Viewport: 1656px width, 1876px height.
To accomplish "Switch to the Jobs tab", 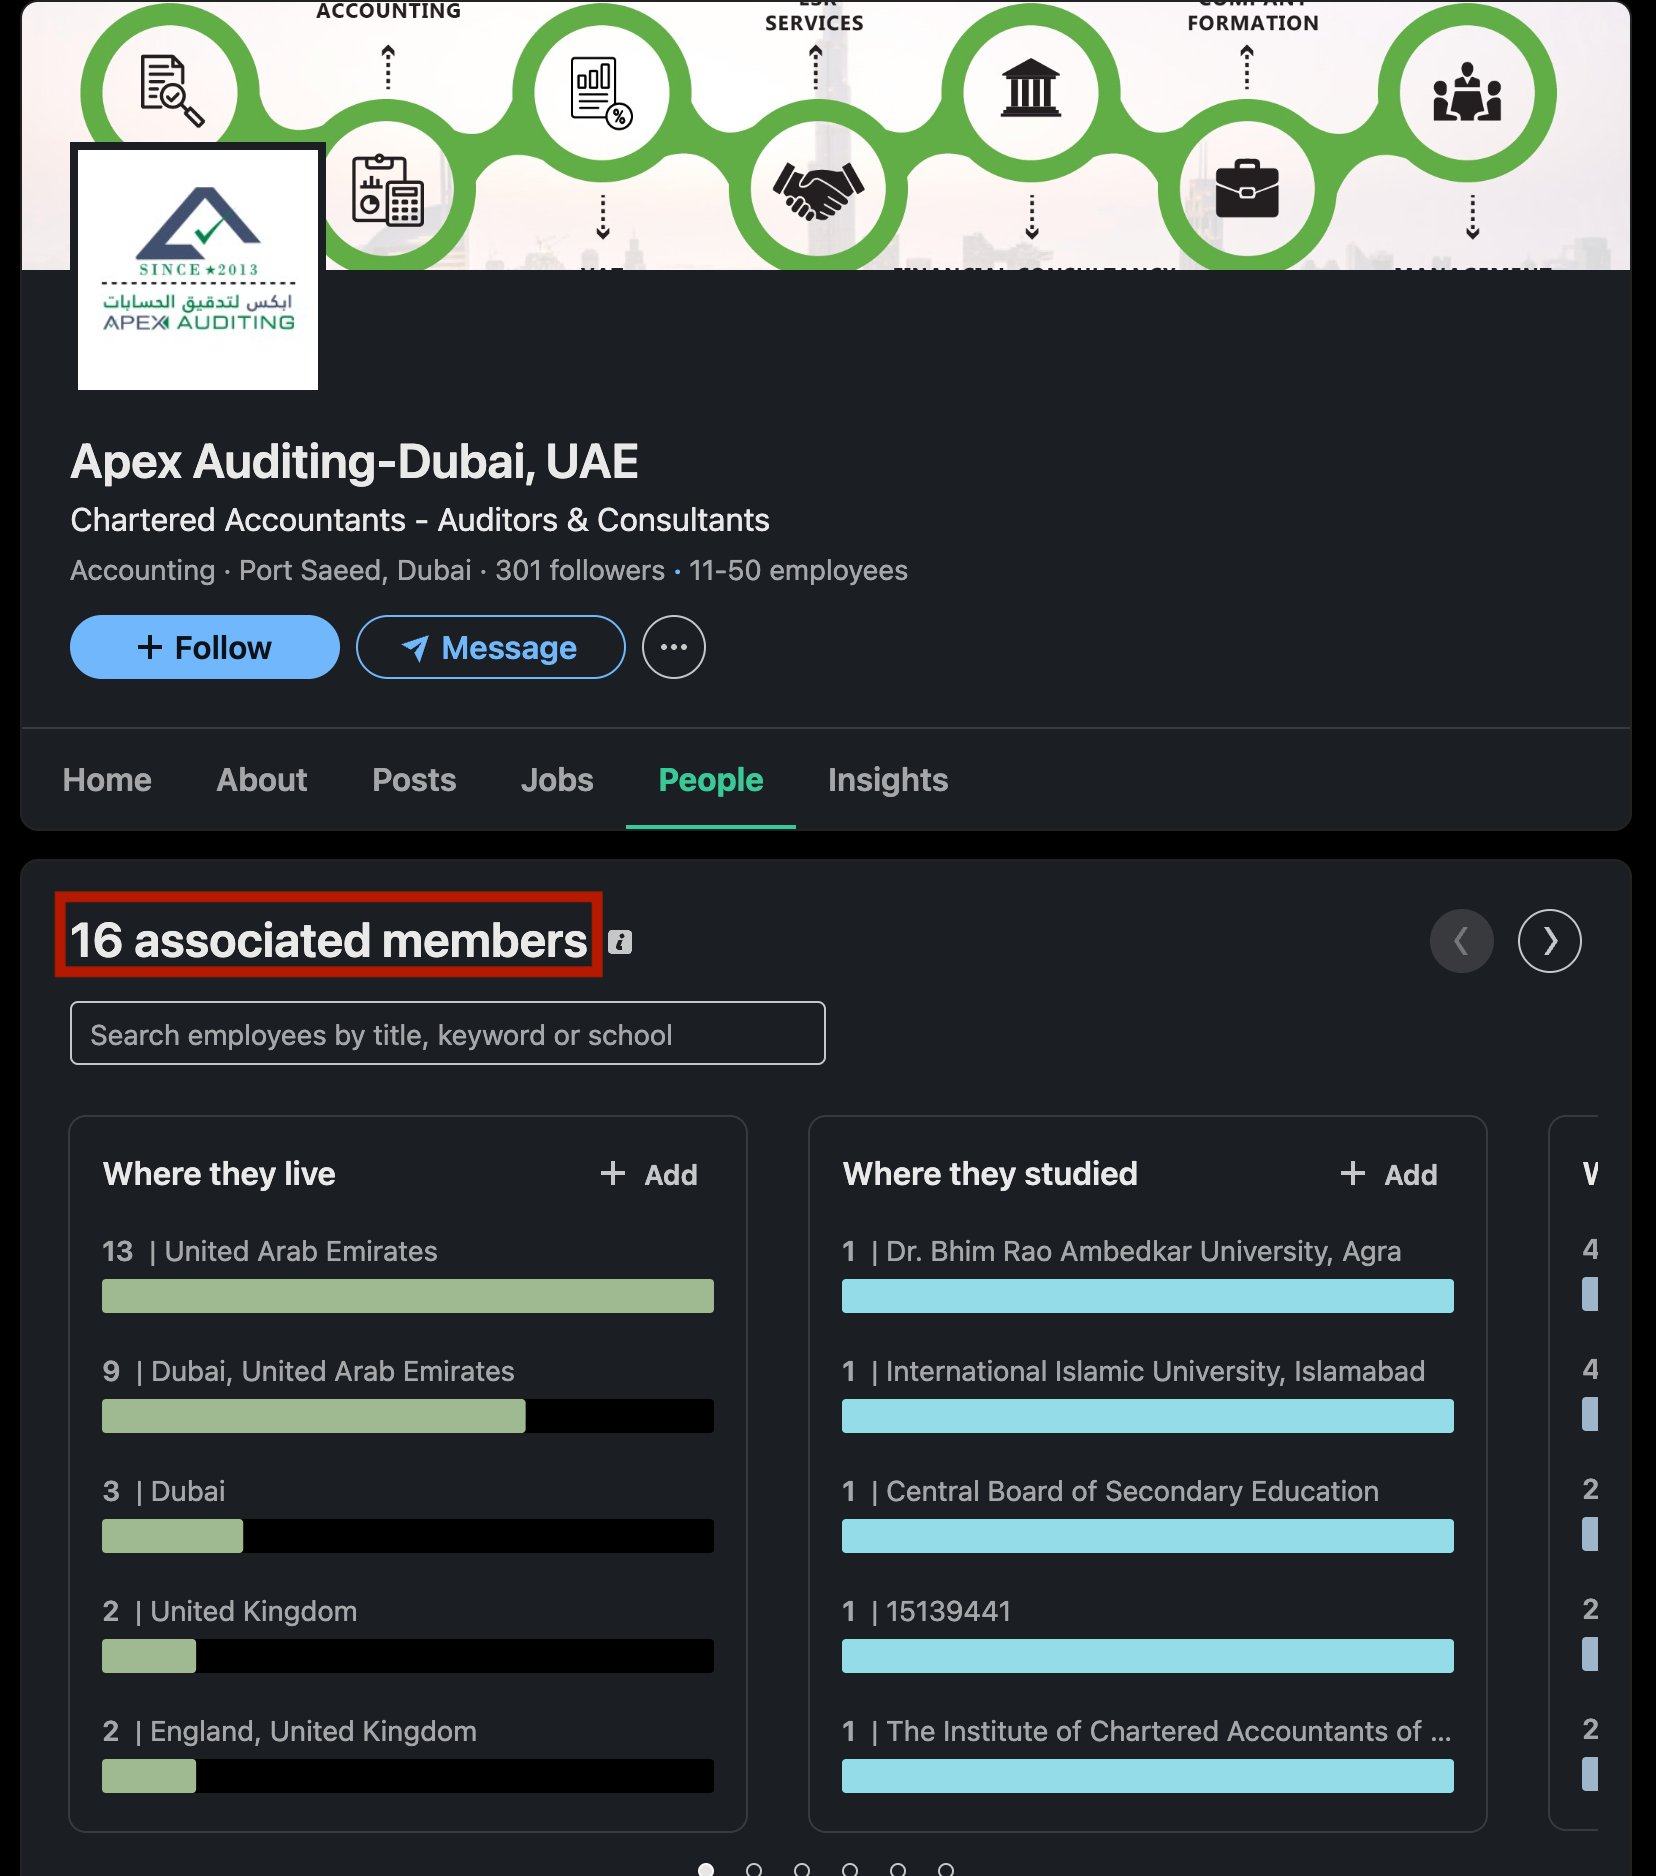I will click(x=557, y=780).
